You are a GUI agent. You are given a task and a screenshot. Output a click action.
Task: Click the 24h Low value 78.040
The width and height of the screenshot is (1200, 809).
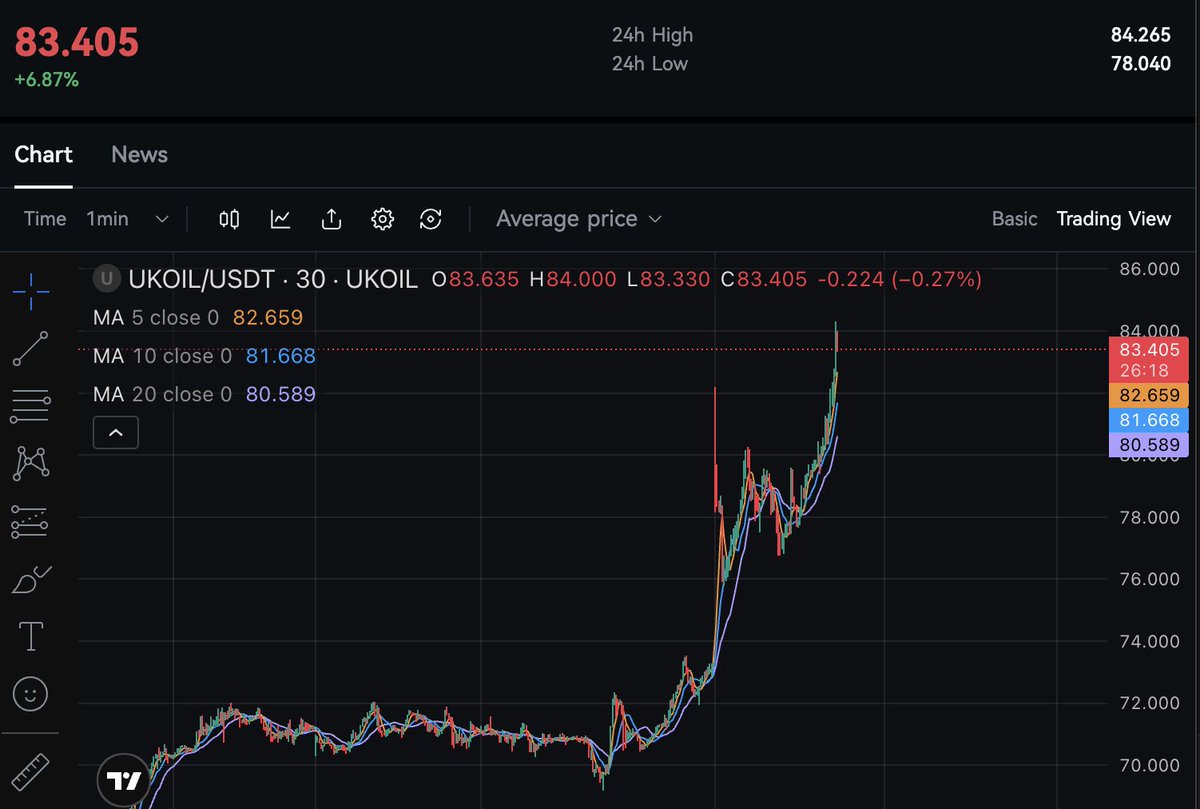[x=1140, y=64]
